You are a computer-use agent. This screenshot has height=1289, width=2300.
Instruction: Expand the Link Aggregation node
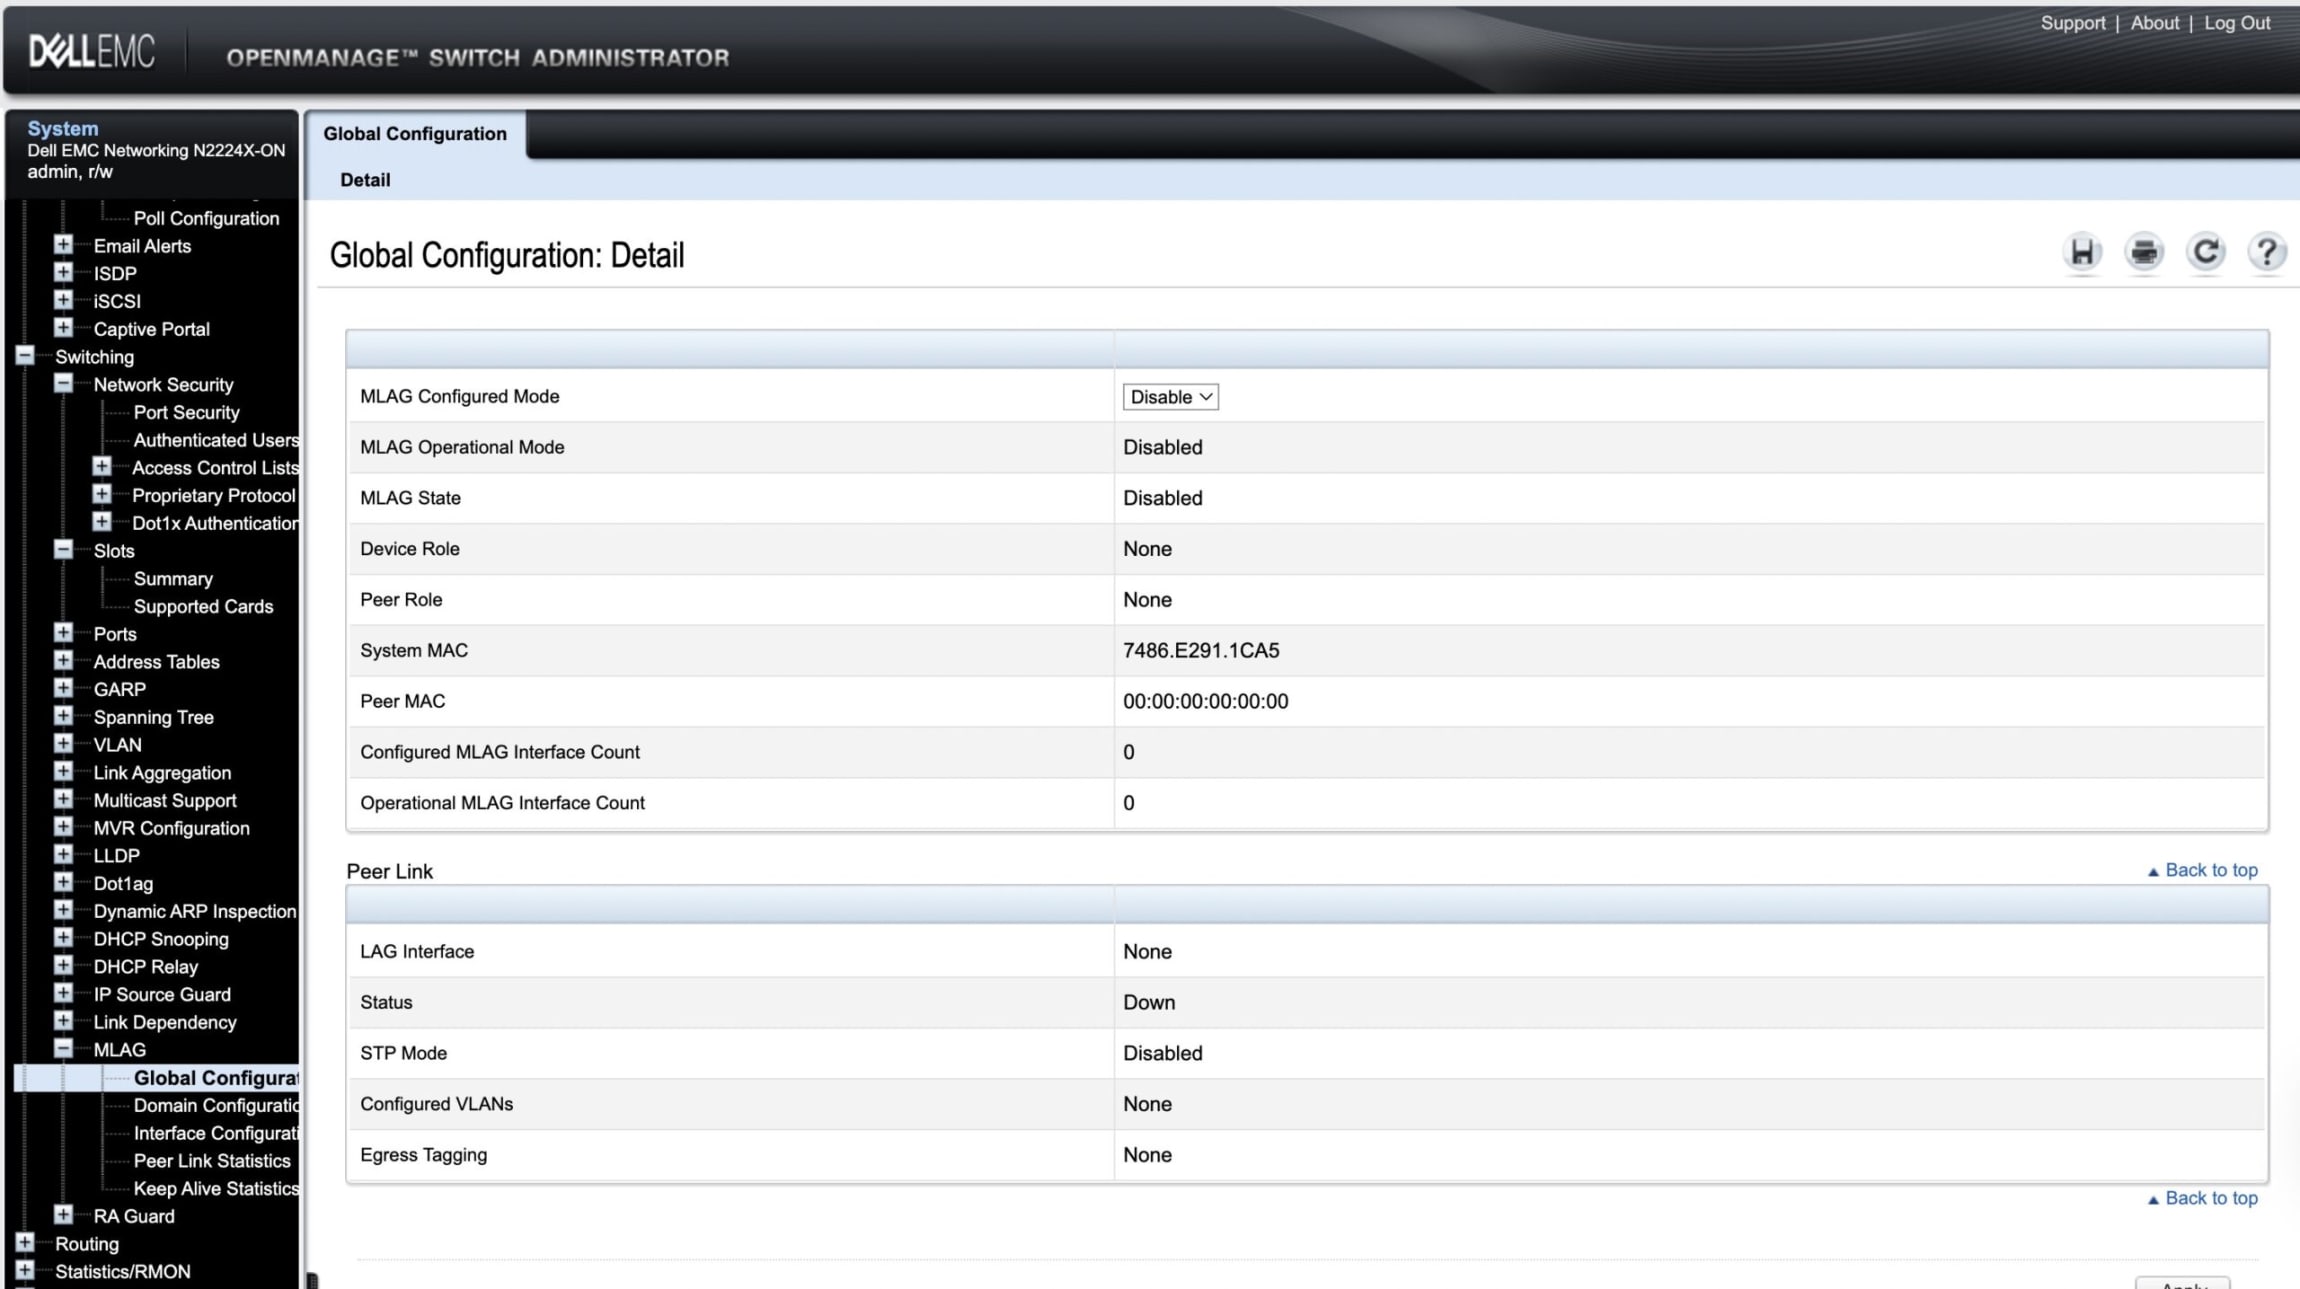(x=63, y=772)
